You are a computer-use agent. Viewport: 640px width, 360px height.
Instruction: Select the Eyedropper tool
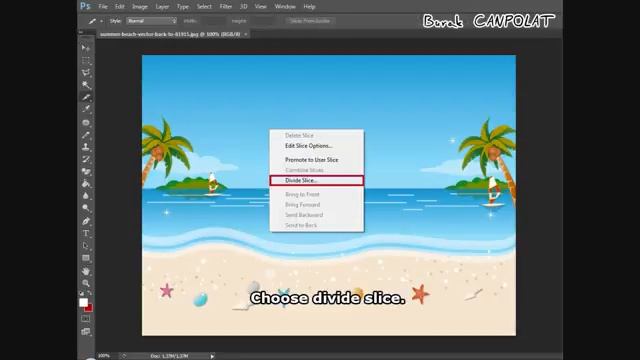tap(86, 109)
